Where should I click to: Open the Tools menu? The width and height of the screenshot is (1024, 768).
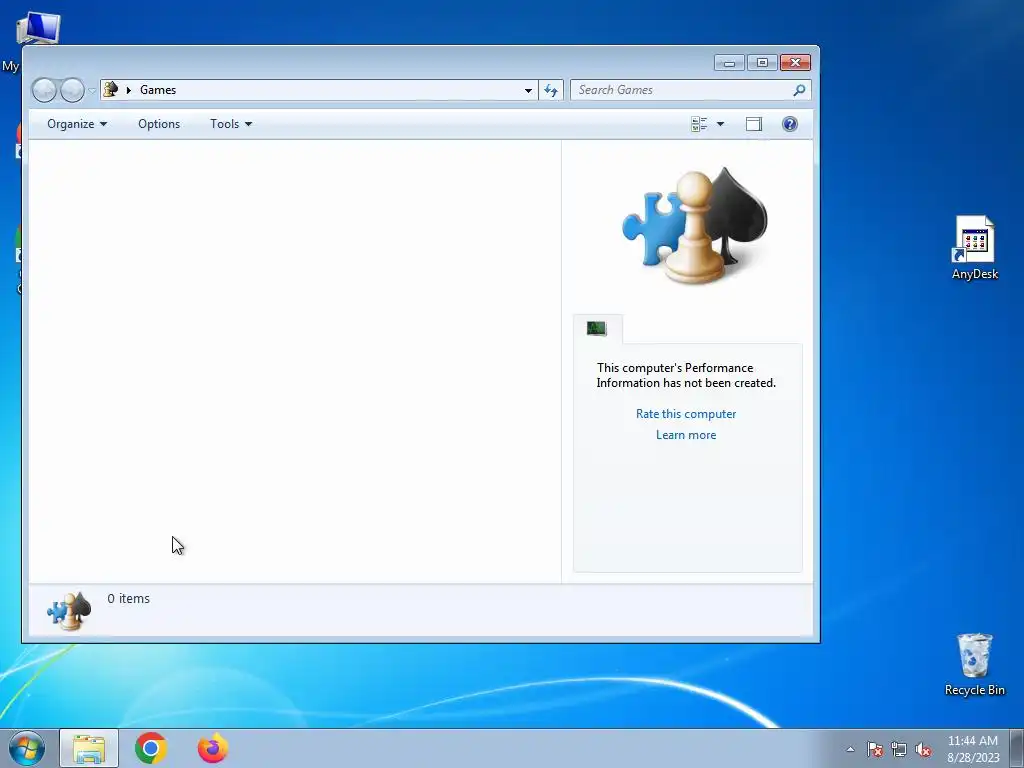pos(231,124)
